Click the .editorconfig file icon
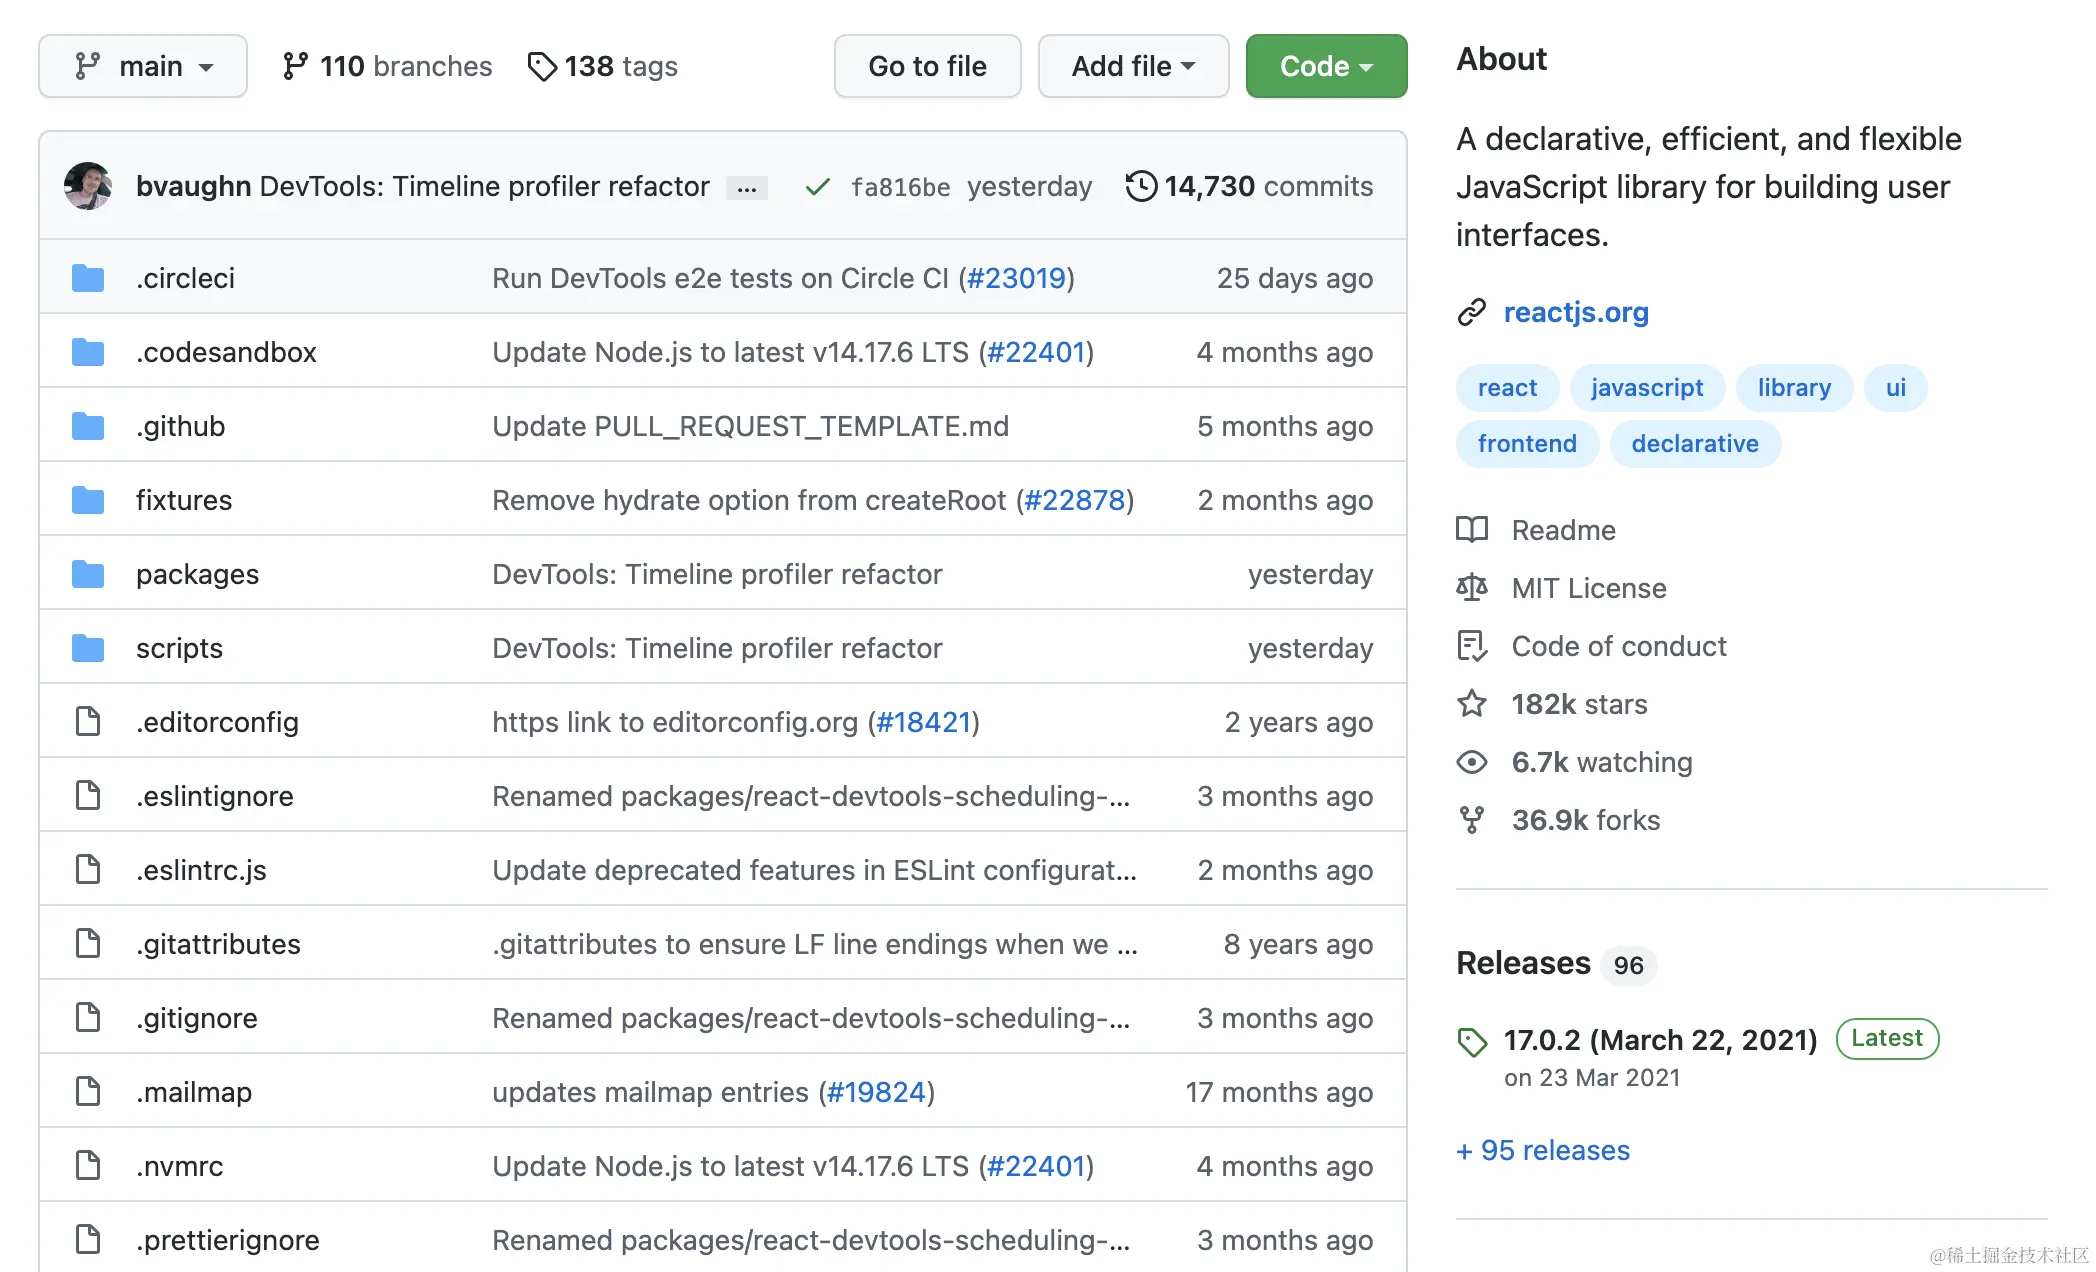The height and width of the screenshot is (1272, 2096). (x=88, y=721)
